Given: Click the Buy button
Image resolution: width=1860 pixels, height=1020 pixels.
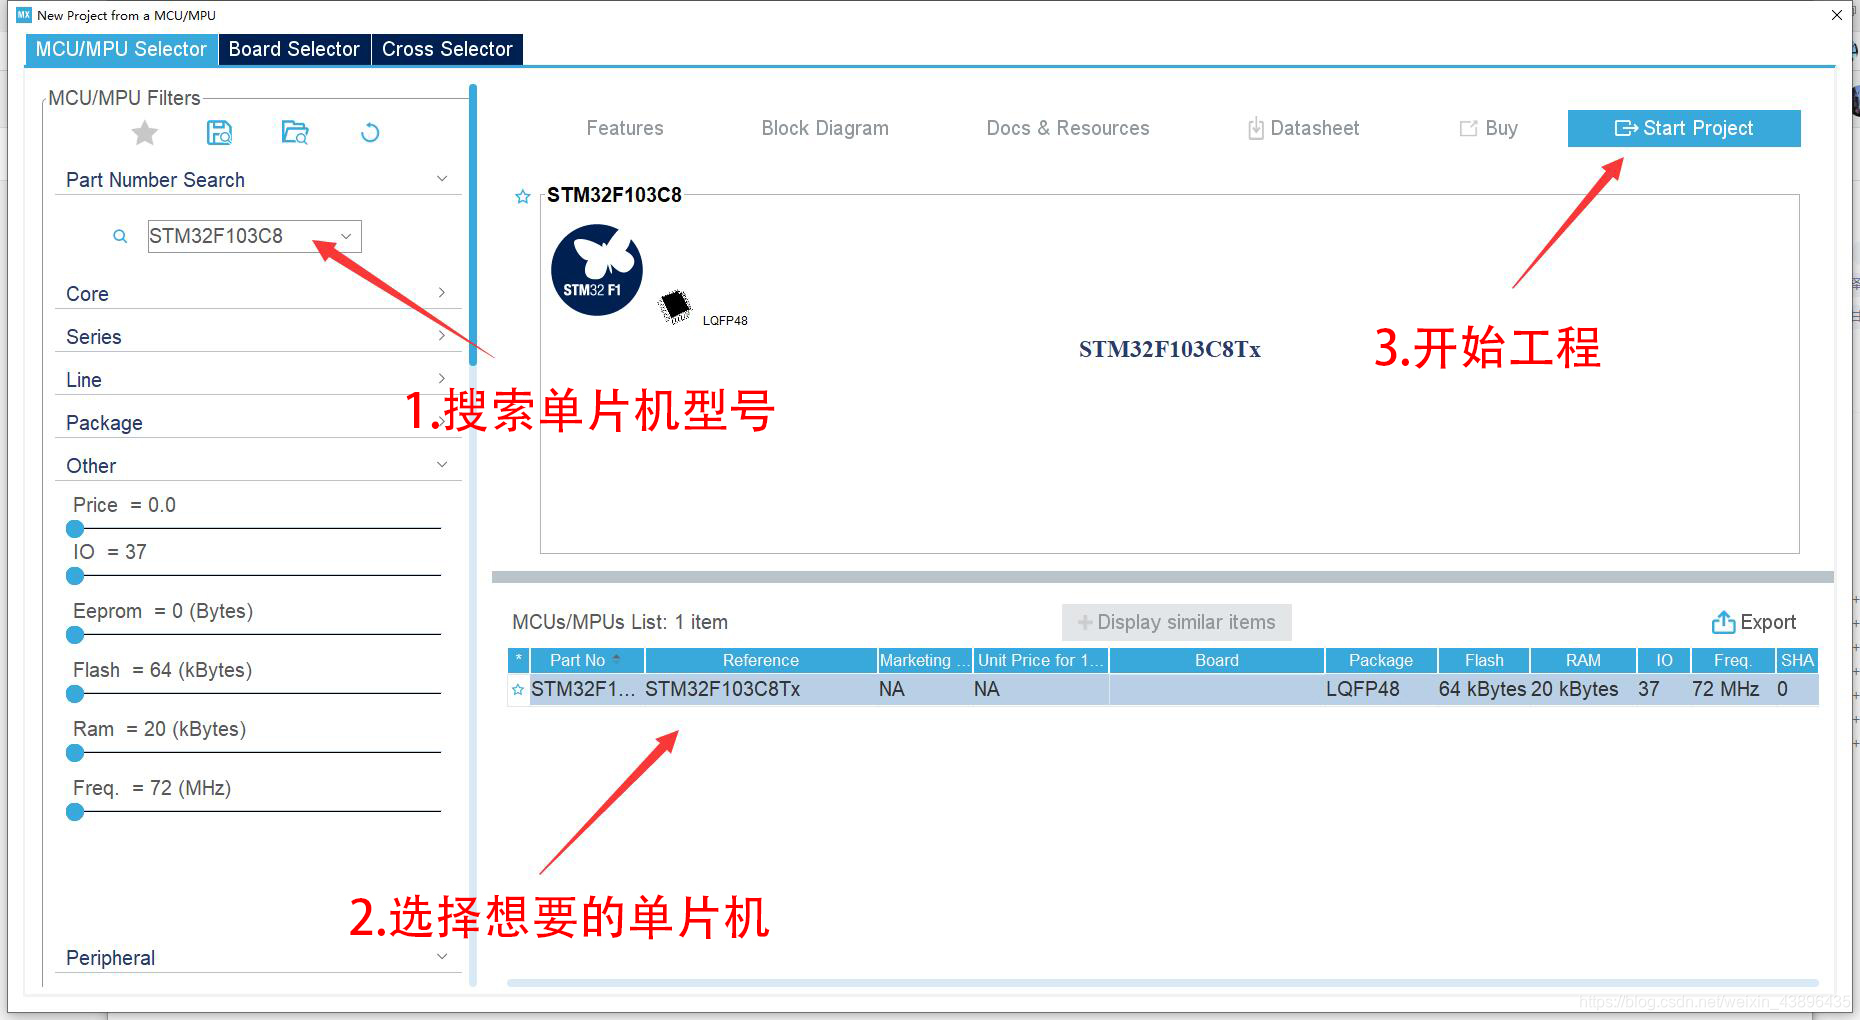Looking at the screenshot, I should 1489,128.
